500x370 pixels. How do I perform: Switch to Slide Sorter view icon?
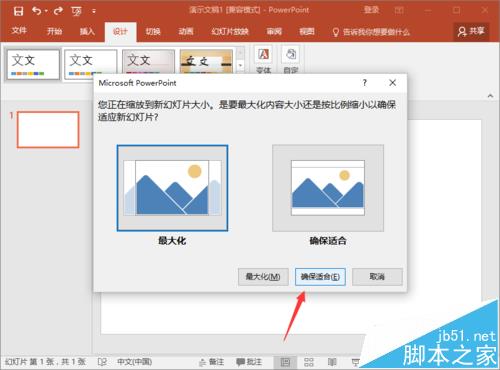point(309,362)
